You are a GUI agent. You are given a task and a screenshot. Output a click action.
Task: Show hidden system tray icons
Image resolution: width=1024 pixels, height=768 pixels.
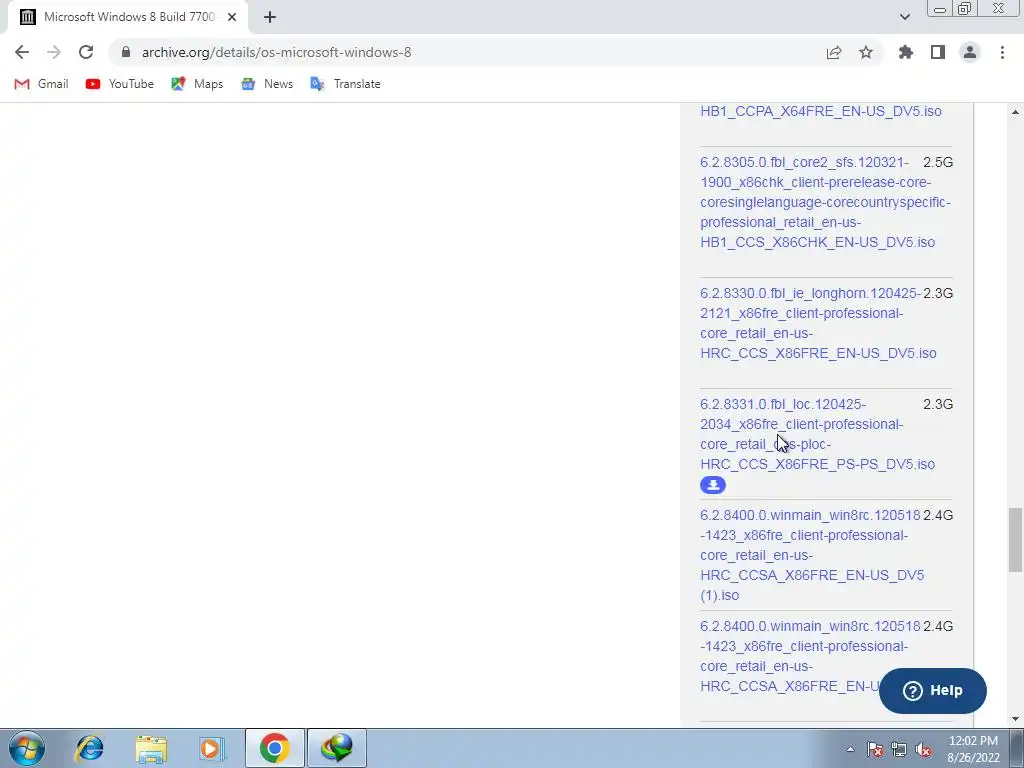click(x=850, y=749)
